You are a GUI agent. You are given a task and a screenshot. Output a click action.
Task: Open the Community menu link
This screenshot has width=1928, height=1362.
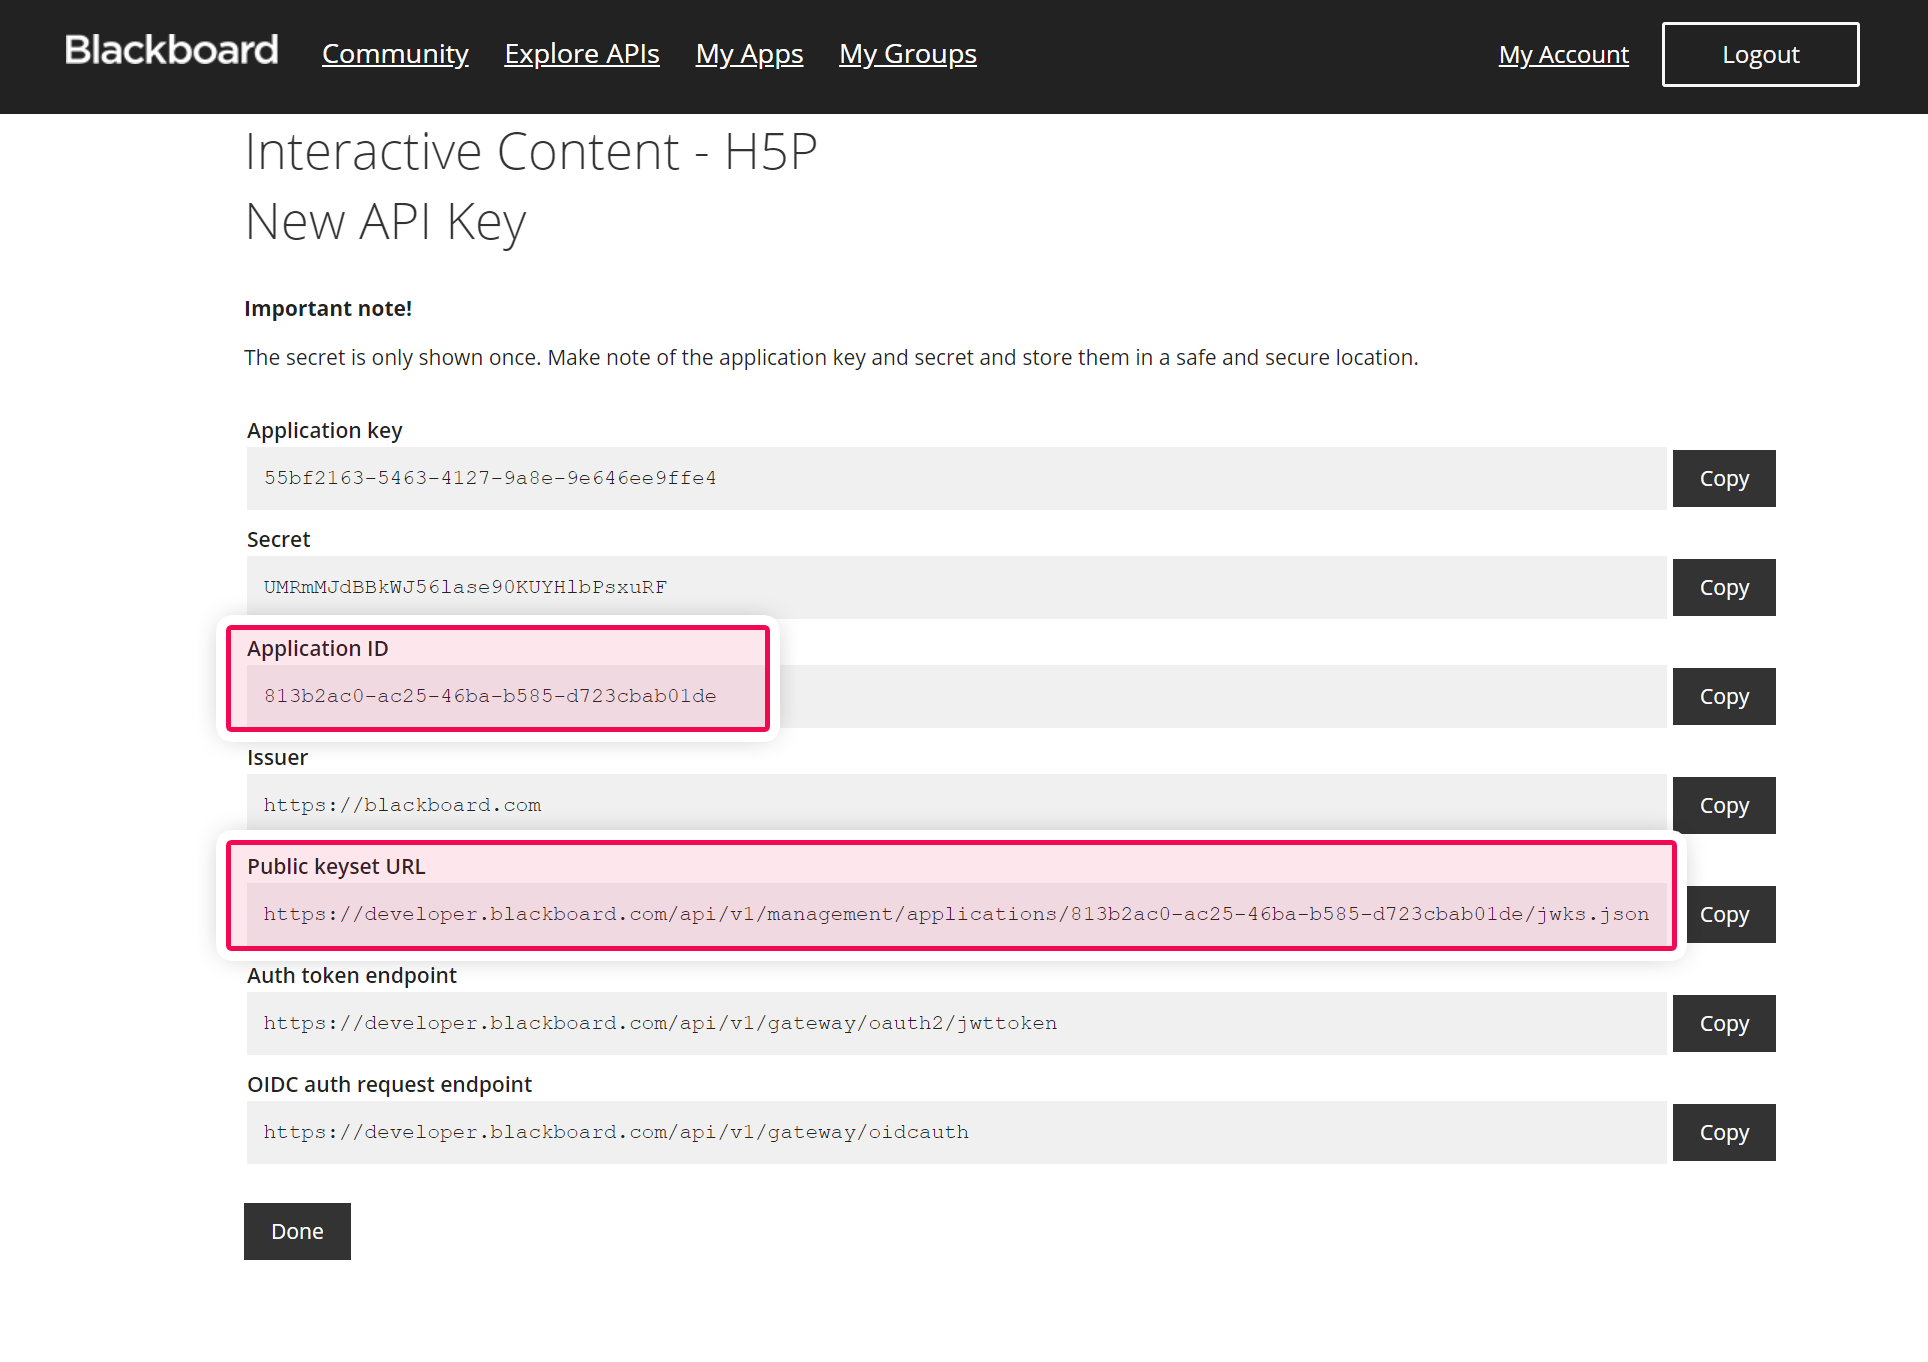(x=395, y=54)
